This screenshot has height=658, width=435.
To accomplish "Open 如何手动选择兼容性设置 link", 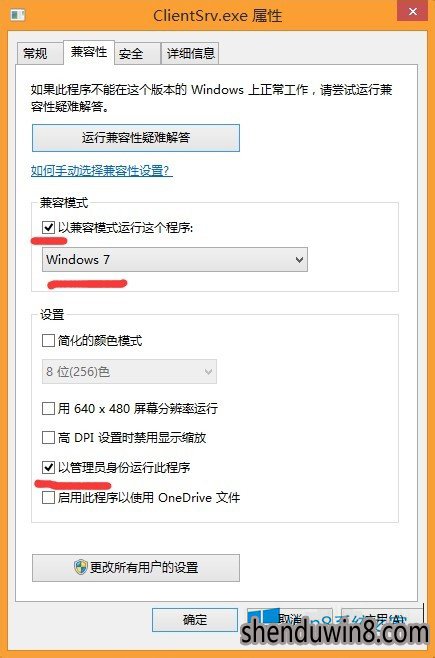I will (x=102, y=171).
